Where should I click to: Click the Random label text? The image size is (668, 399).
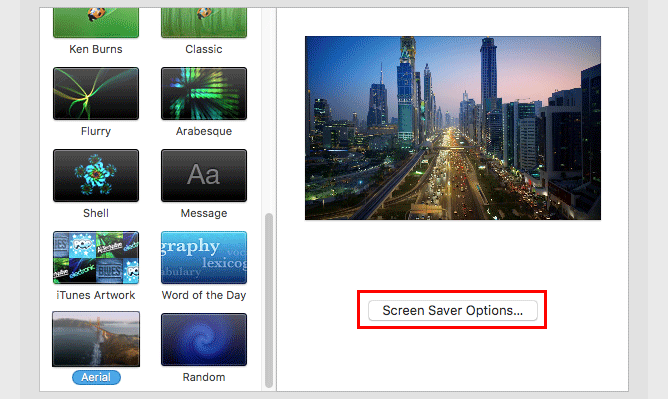coord(204,377)
